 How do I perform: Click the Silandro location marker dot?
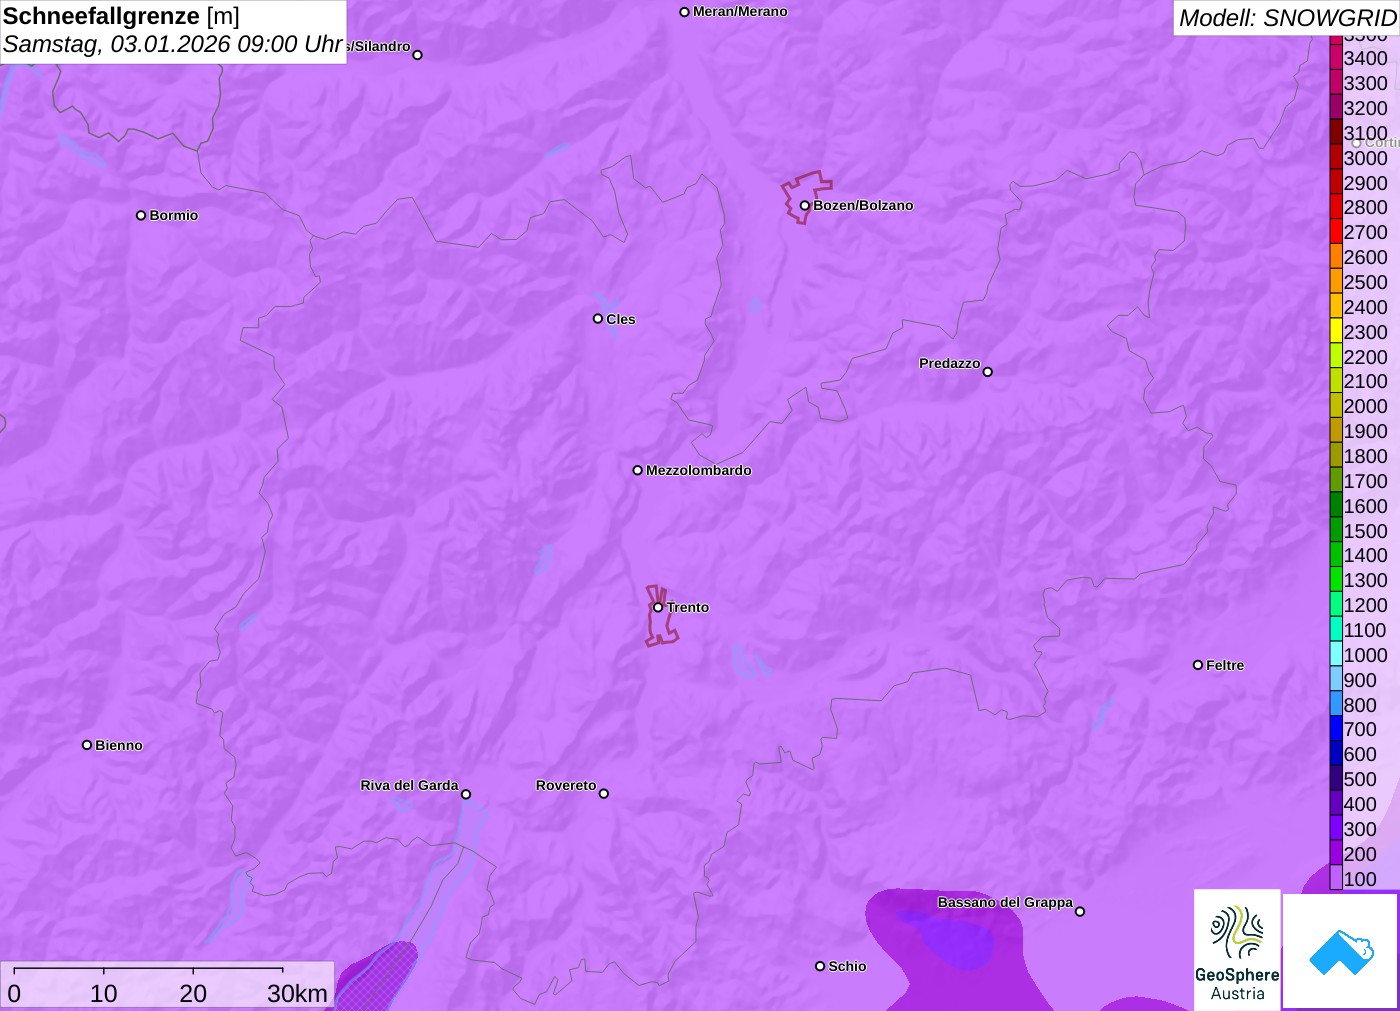tap(418, 55)
